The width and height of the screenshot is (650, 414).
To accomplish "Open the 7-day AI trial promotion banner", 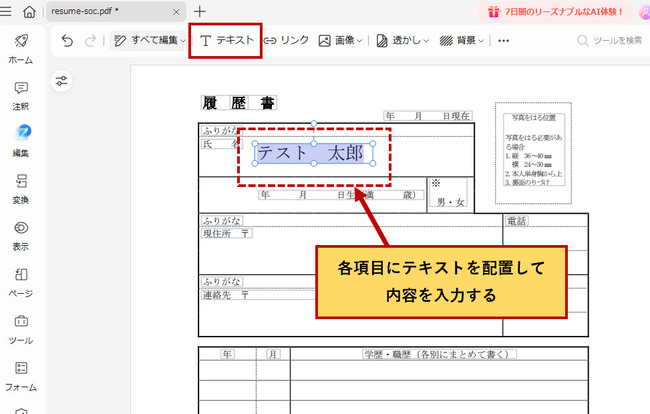I will 557,12.
